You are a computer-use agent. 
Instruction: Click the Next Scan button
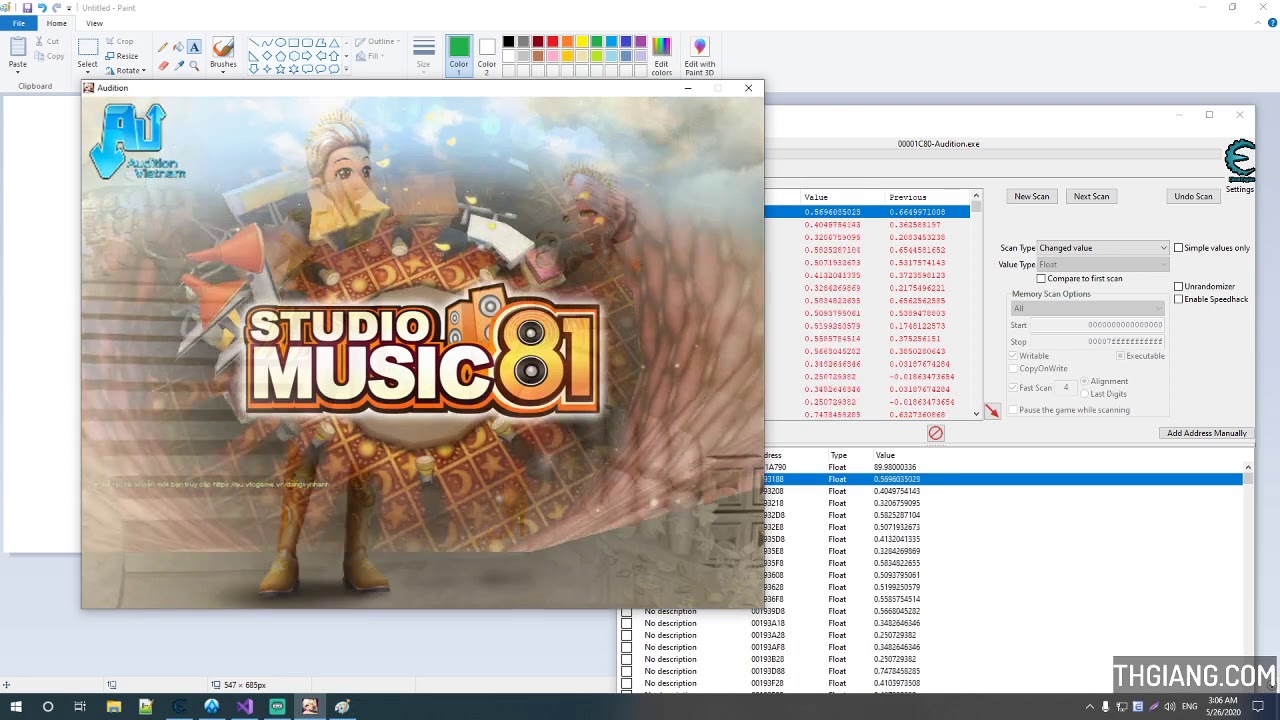(1091, 196)
